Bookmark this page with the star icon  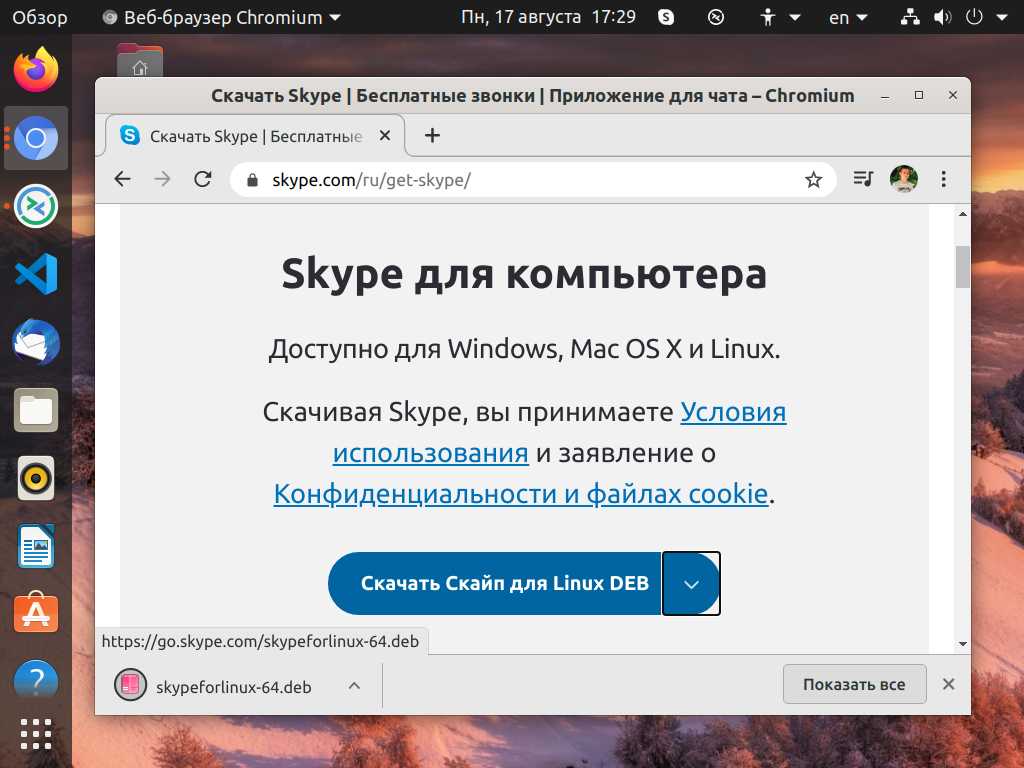tap(813, 180)
